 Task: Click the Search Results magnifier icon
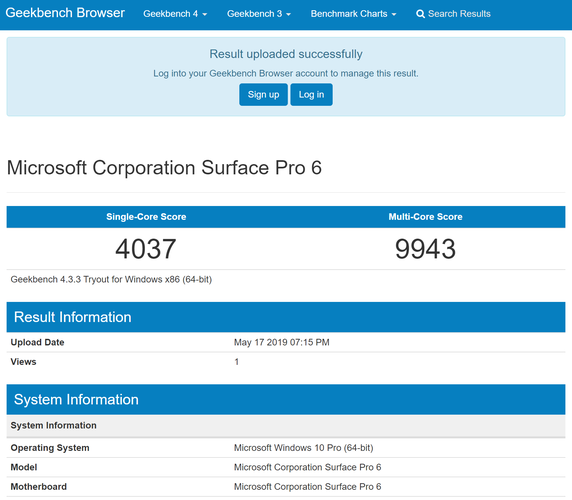pos(420,14)
